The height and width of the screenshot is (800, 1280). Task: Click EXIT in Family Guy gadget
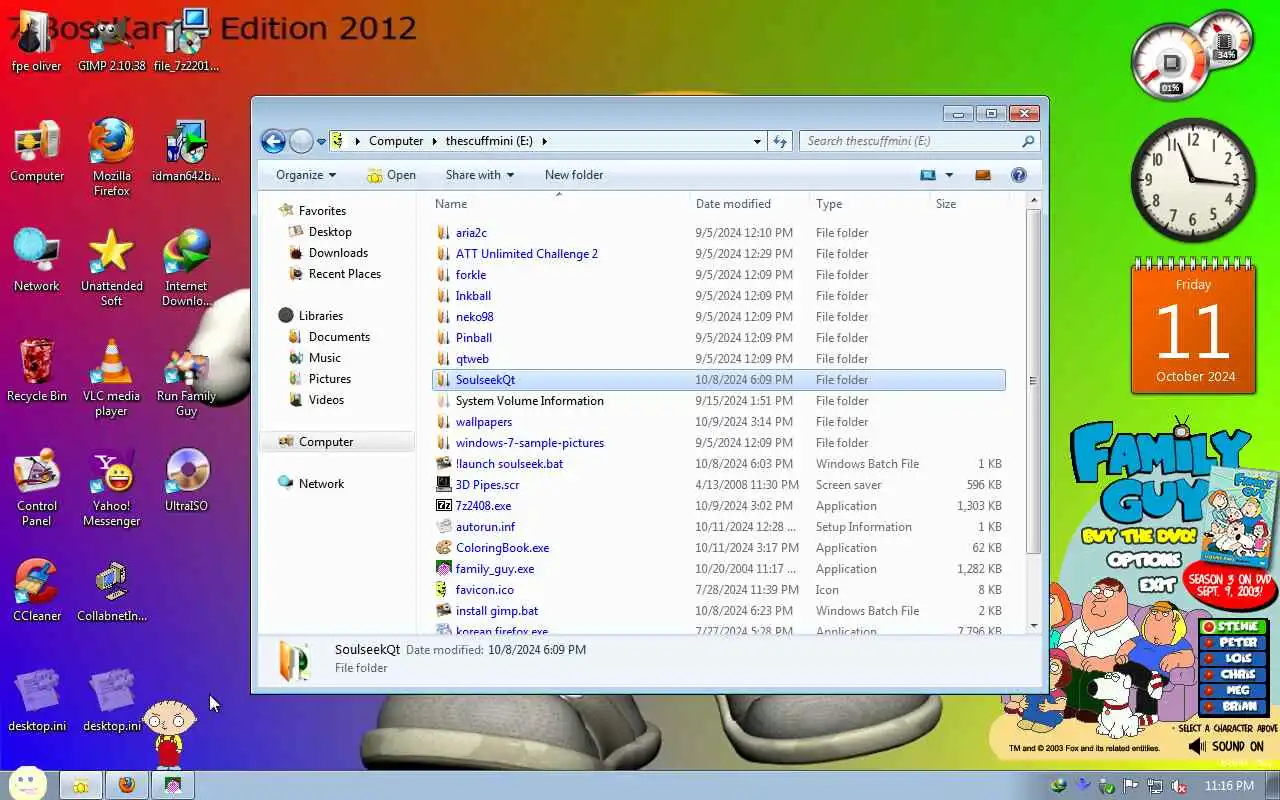pos(1158,584)
